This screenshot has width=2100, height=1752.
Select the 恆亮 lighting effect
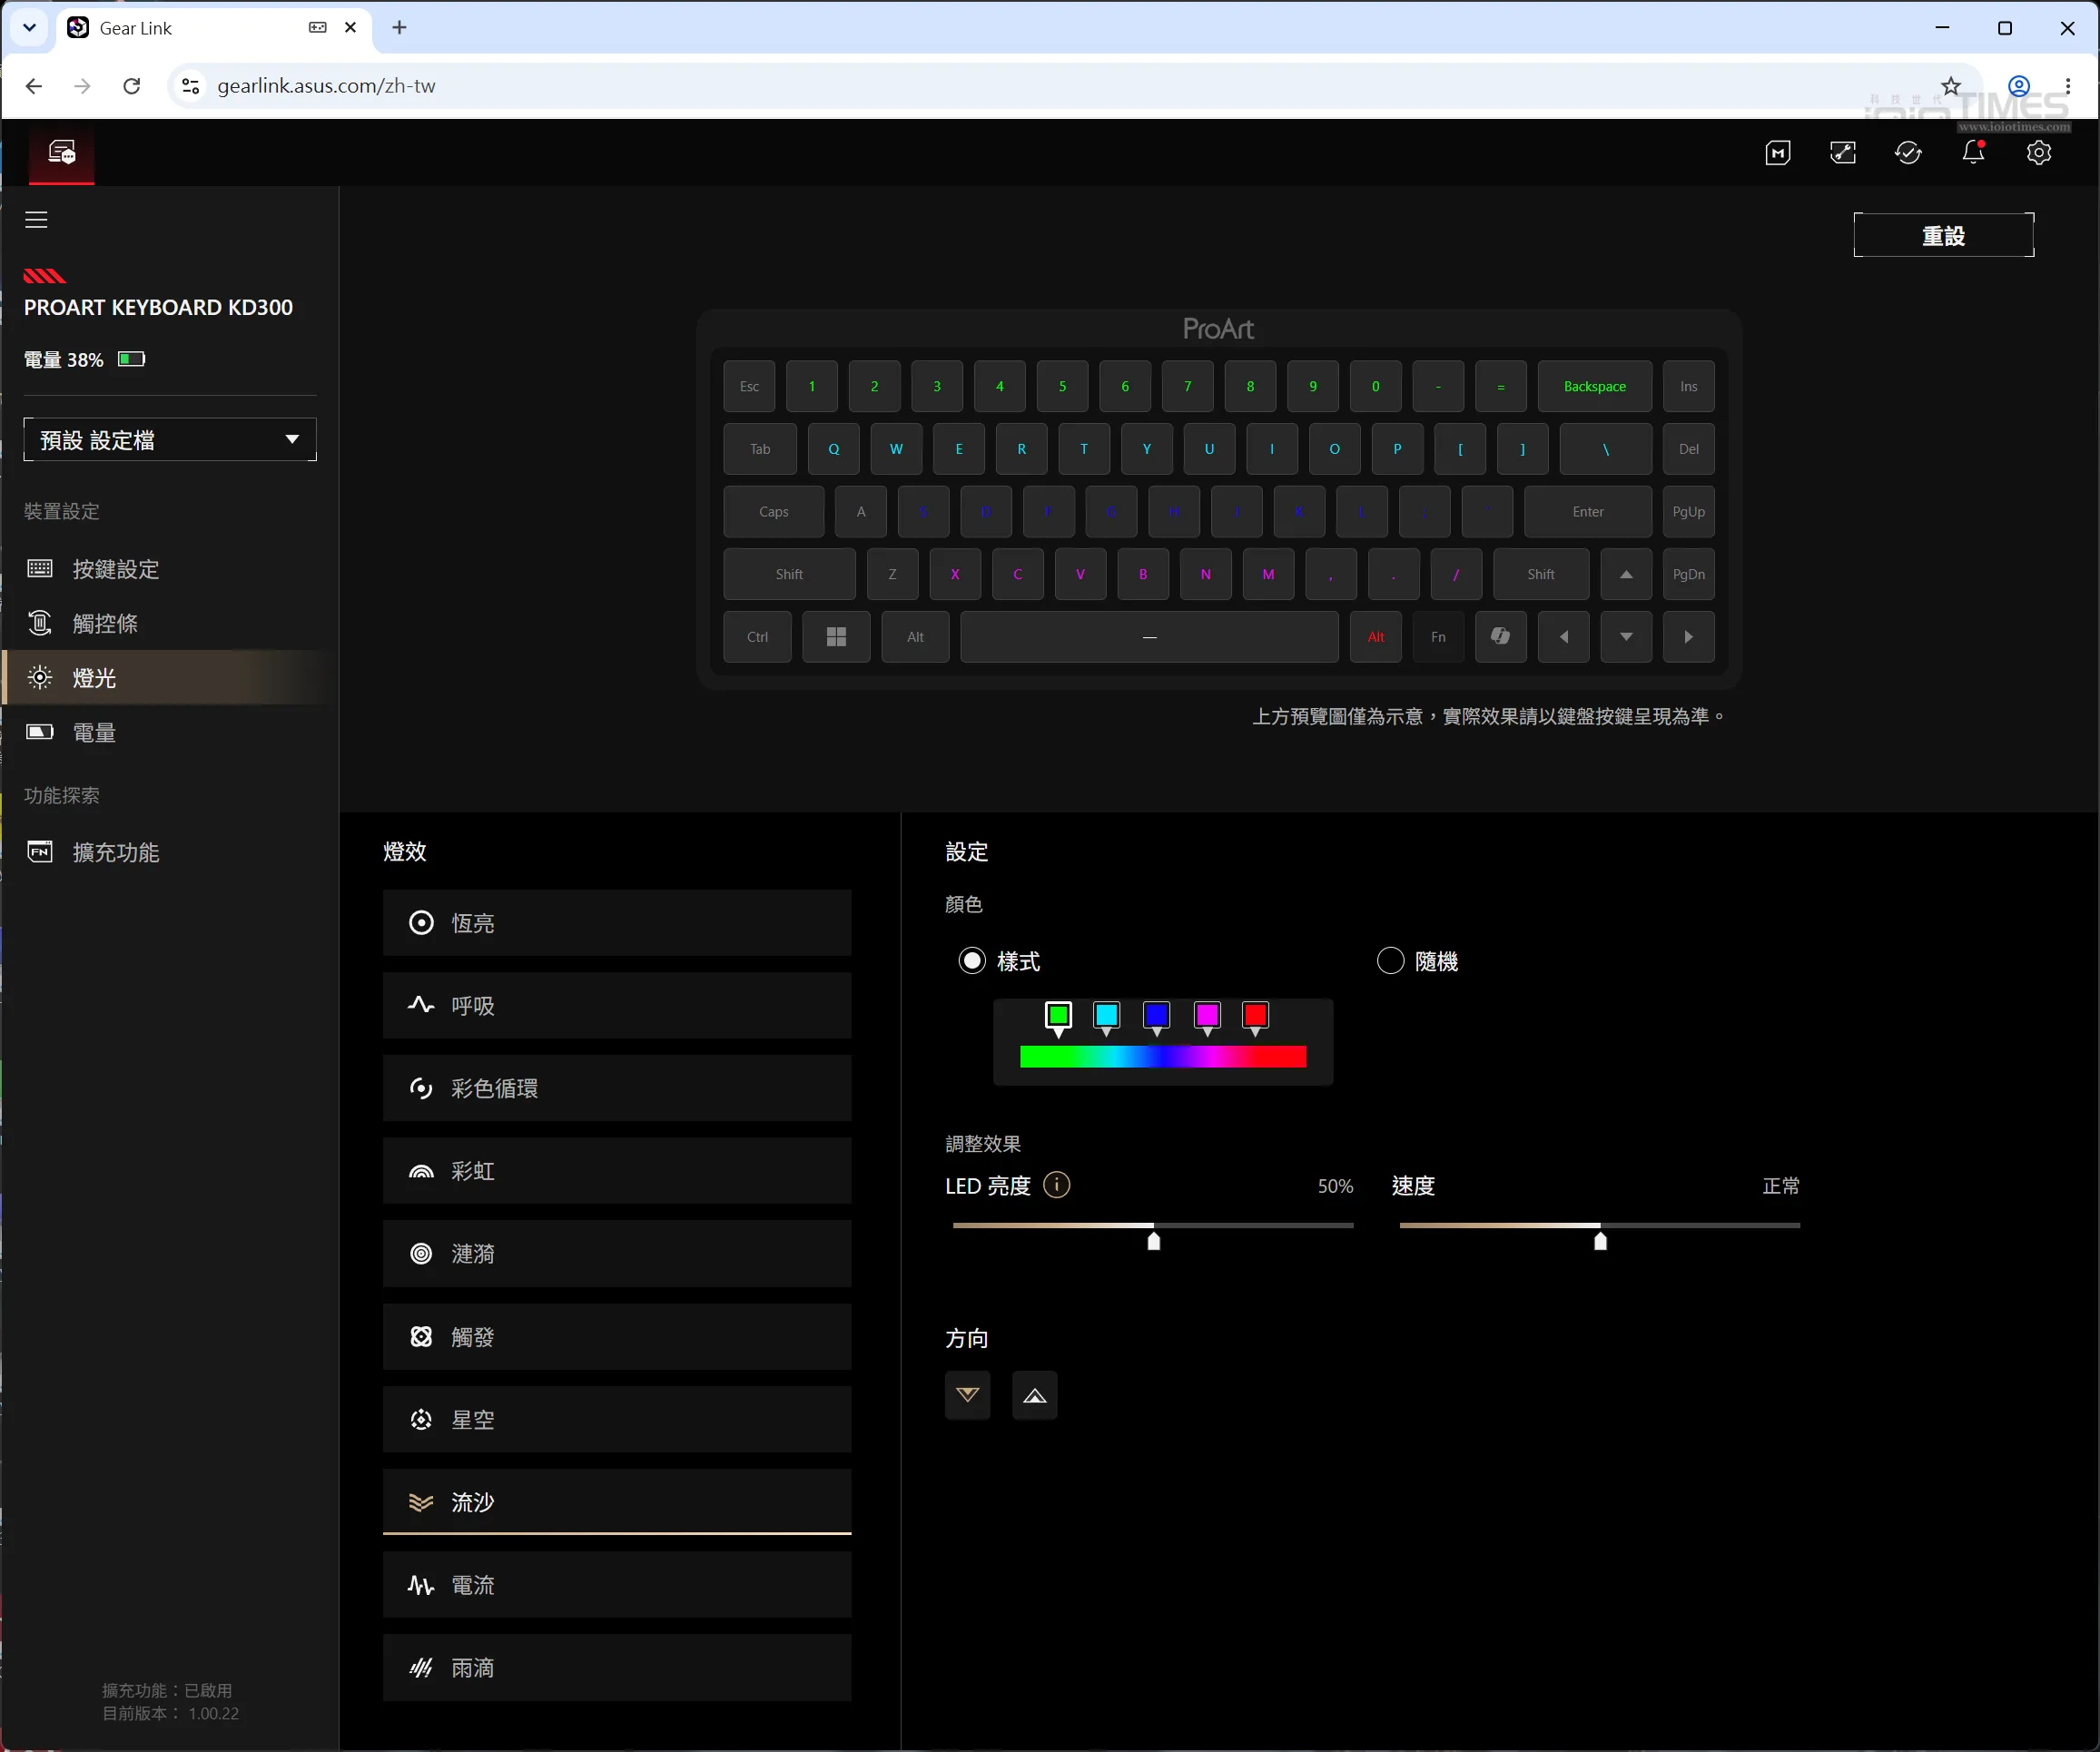pyautogui.click(x=617, y=922)
